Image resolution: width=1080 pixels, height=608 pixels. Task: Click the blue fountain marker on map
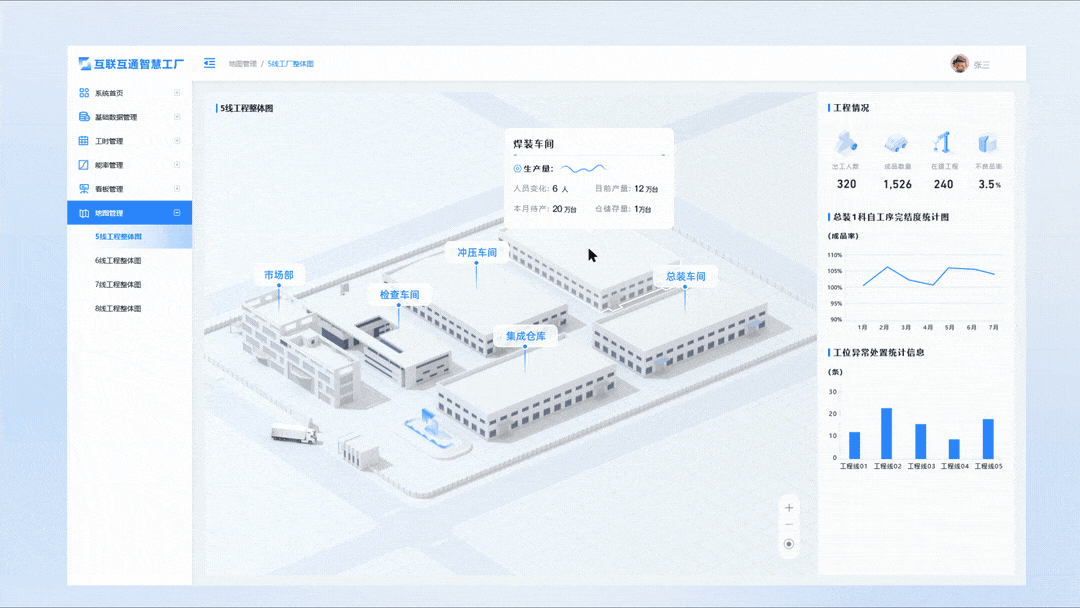[431, 426]
